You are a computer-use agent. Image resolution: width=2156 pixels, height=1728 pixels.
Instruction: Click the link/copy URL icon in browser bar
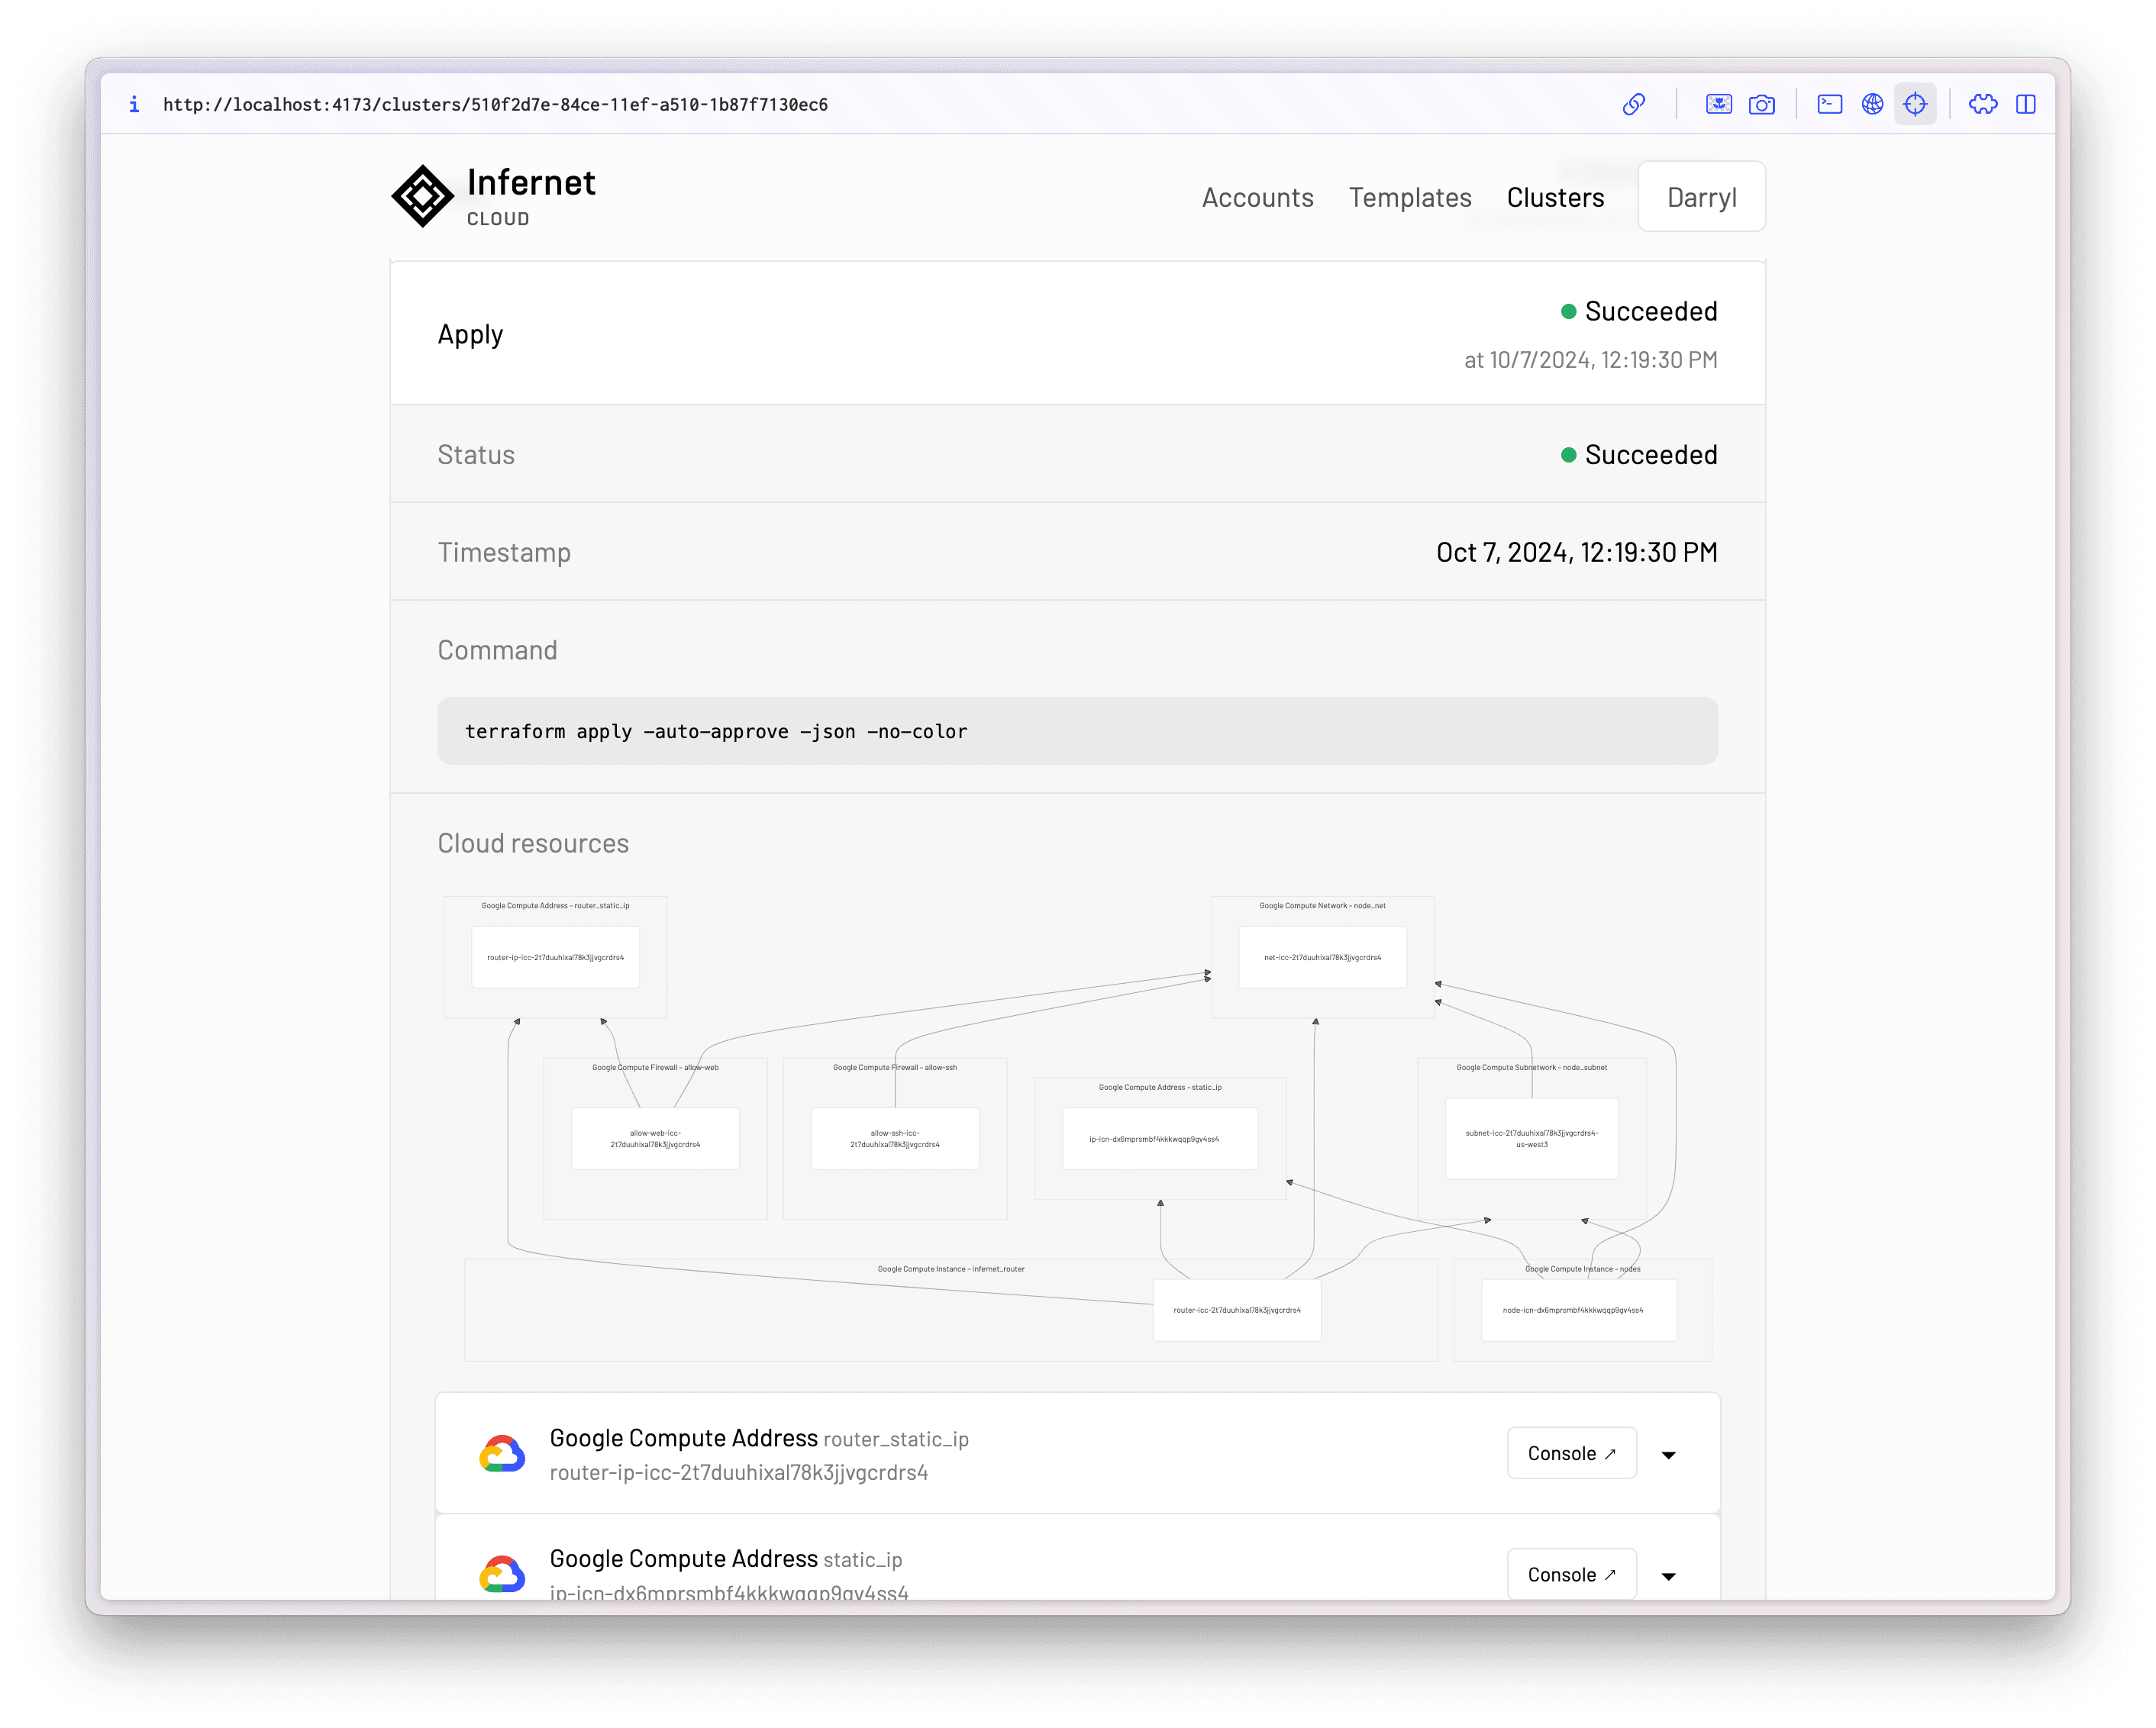pos(1631,104)
